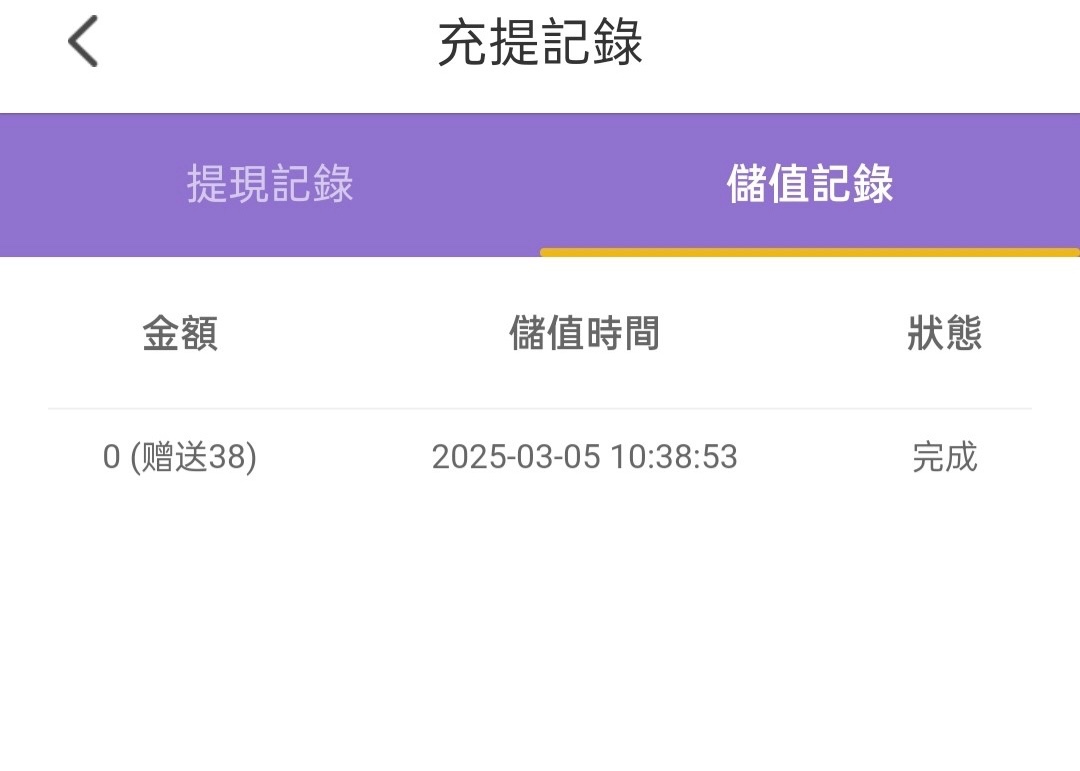The height and width of the screenshot is (771, 1080).
Task: Click the 儲值時間 column header
Action: [584, 334]
